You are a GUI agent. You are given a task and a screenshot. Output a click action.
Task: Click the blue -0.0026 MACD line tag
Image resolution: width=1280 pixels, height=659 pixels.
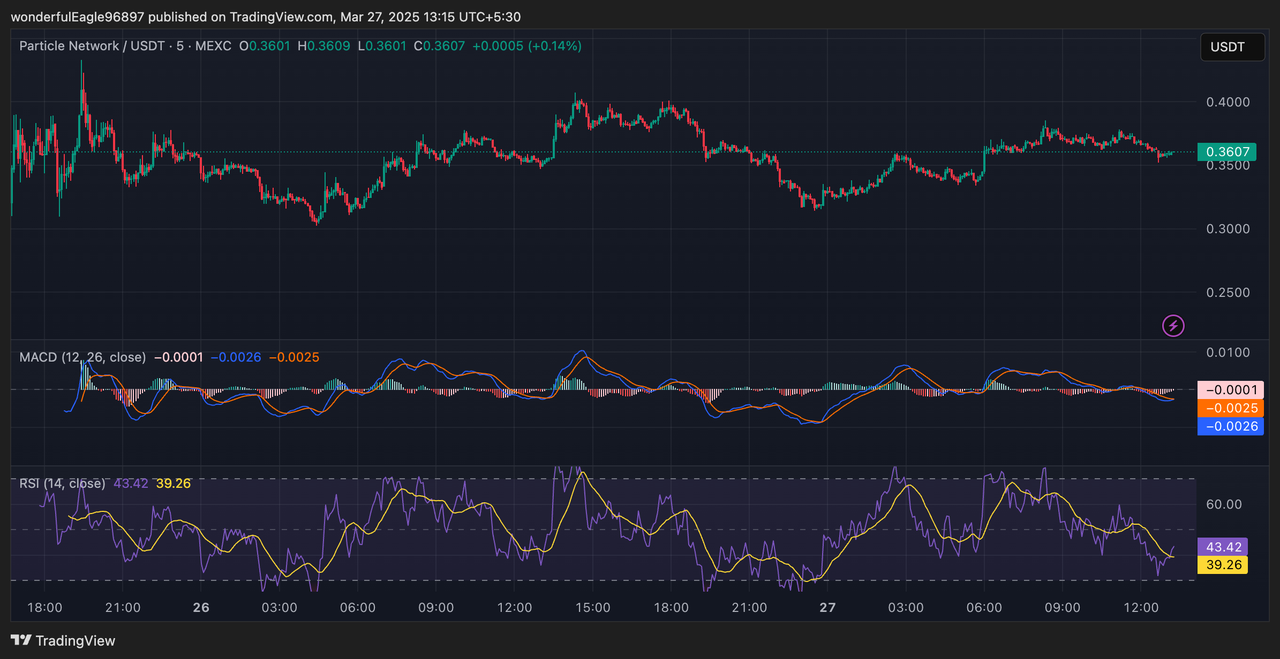tap(1229, 427)
